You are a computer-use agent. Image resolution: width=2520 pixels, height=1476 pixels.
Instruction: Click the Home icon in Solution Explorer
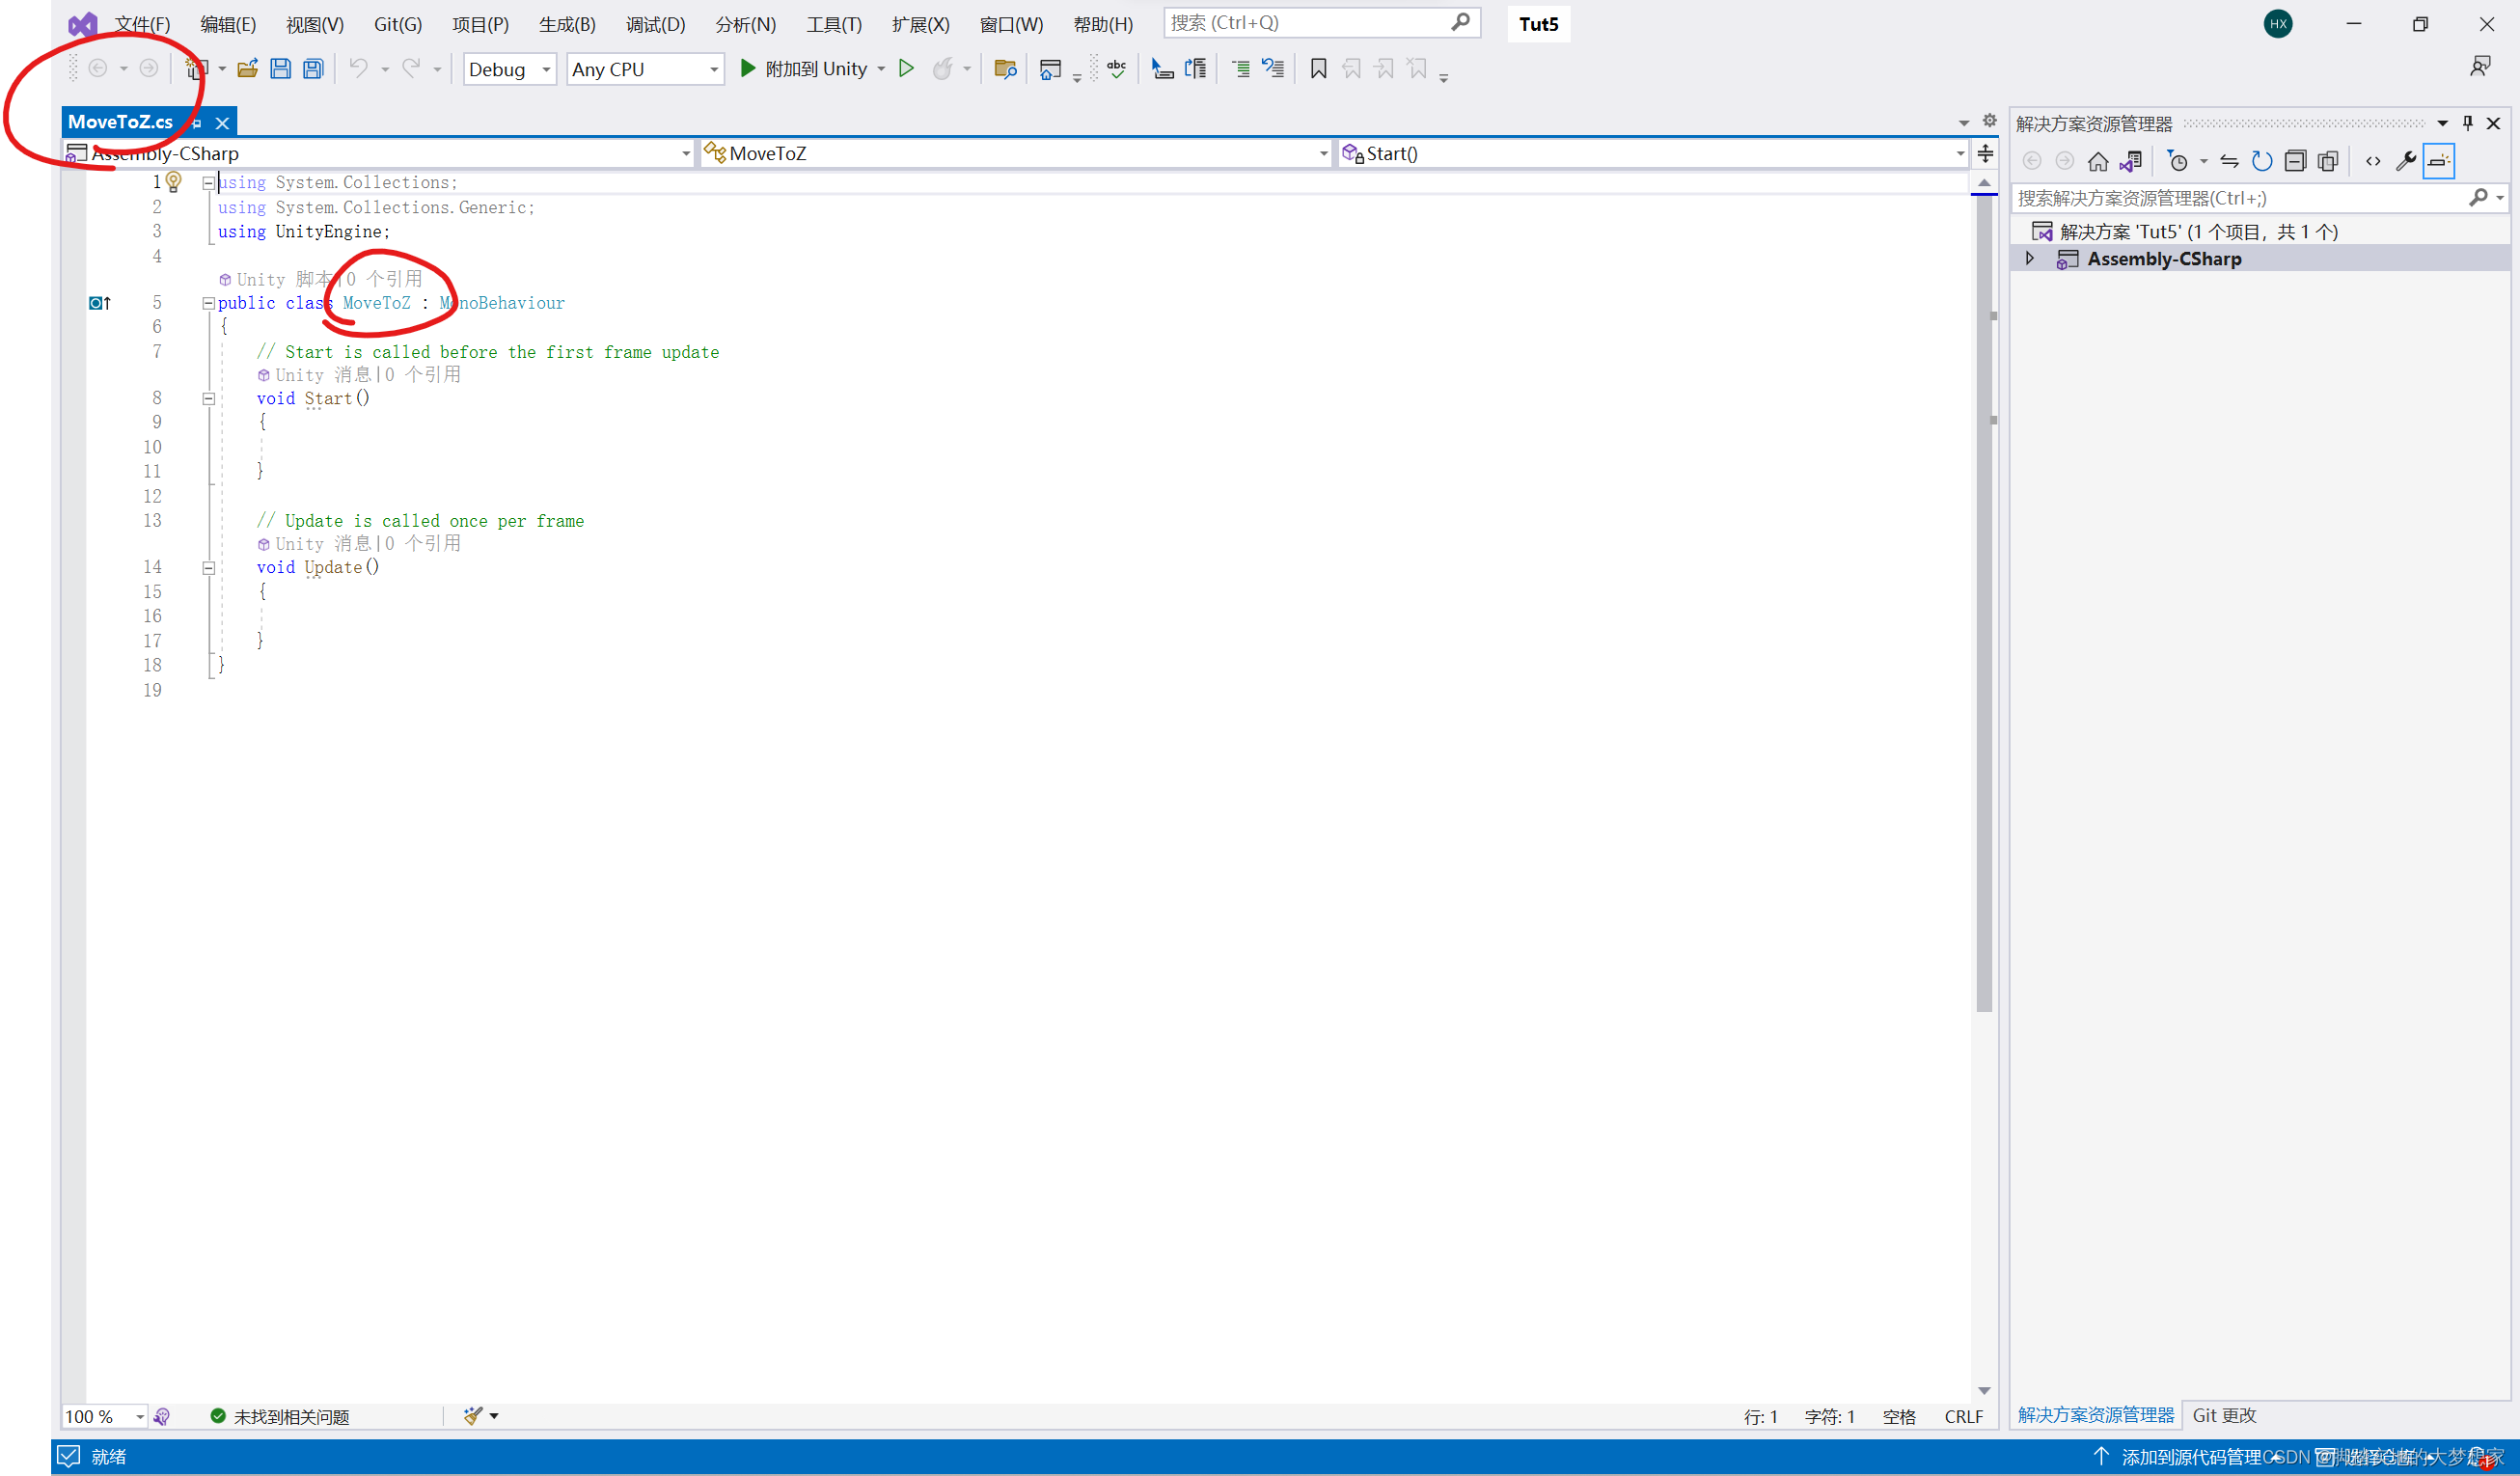[2098, 161]
